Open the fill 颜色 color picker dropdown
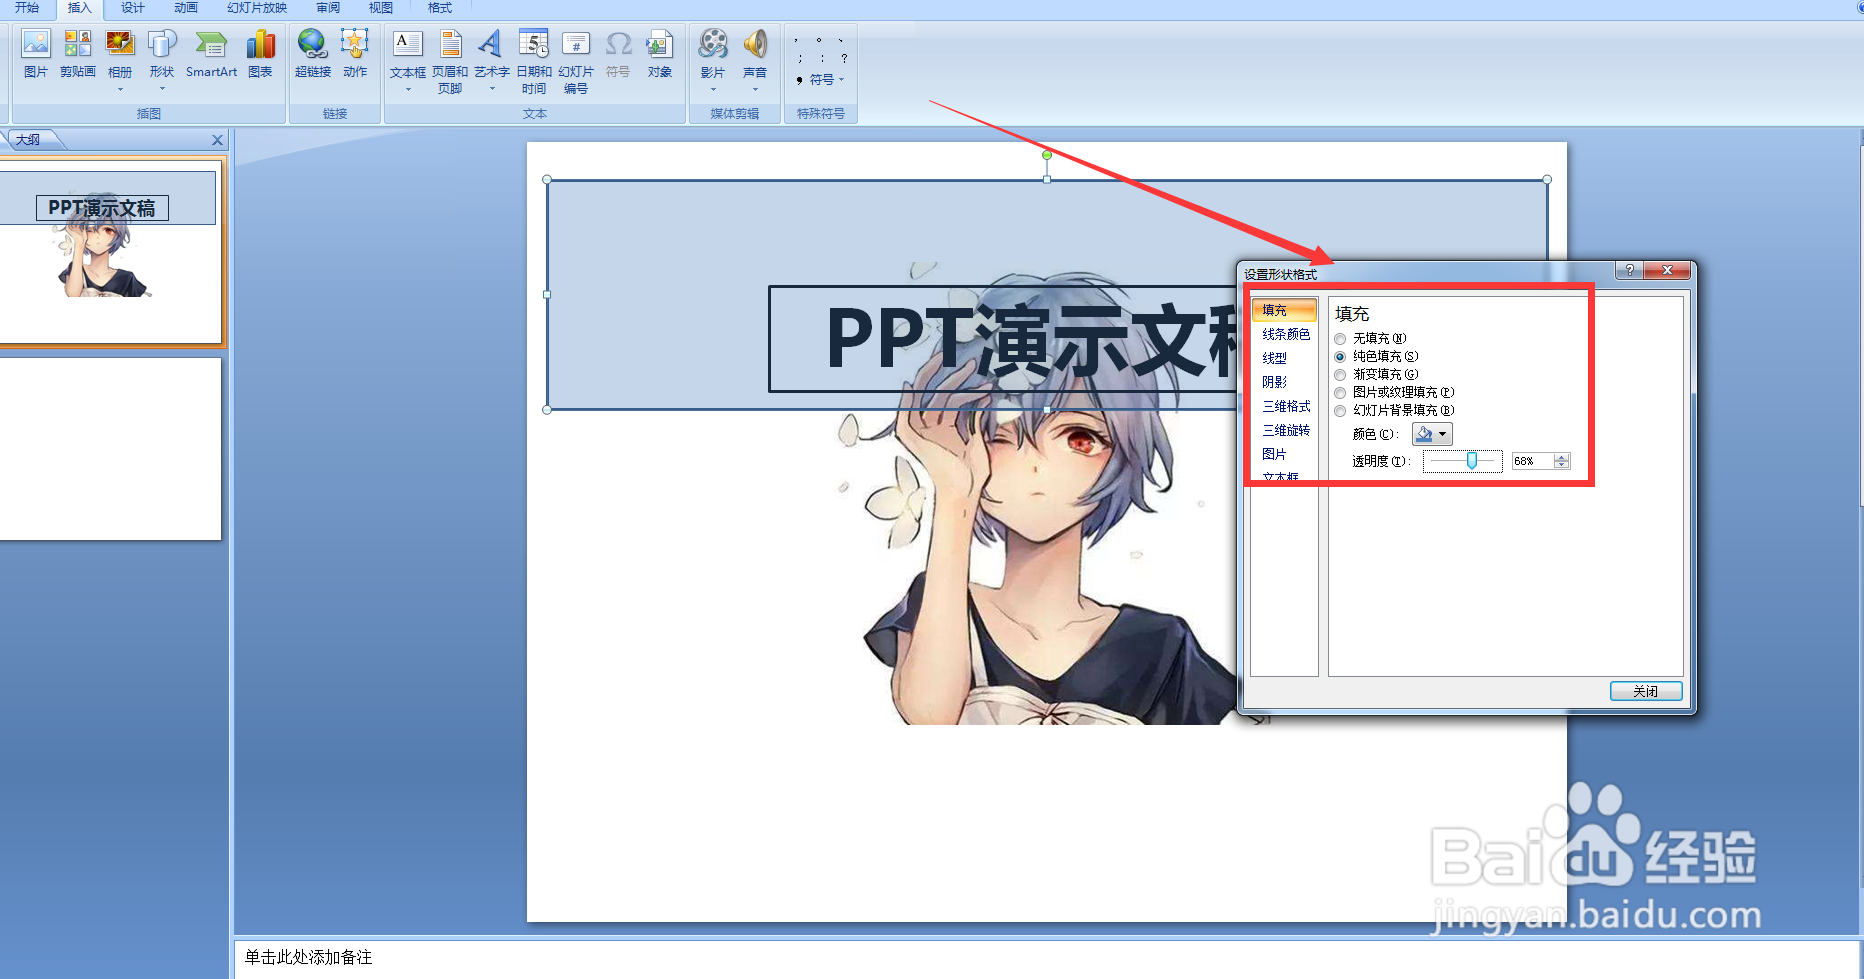The height and width of the screenshot is (979, 1864). point(1443,434)
